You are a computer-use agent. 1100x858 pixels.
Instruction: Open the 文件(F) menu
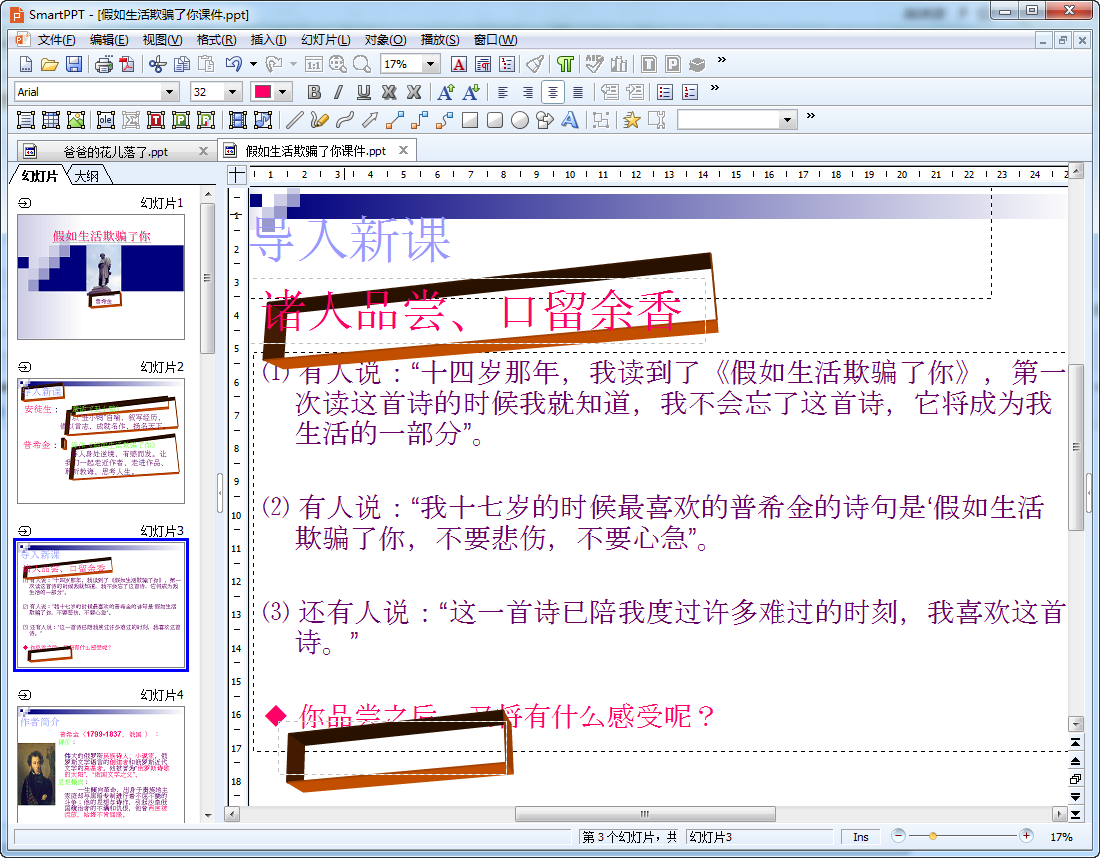56,40
